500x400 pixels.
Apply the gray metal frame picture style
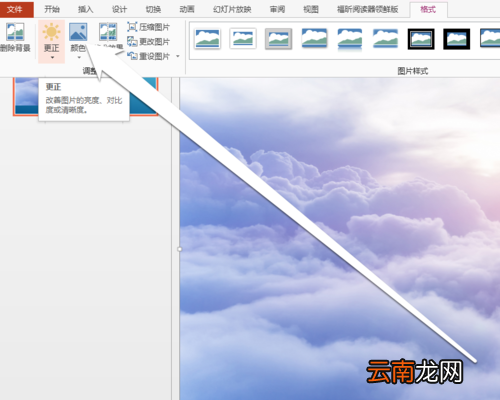pos(278,39)
